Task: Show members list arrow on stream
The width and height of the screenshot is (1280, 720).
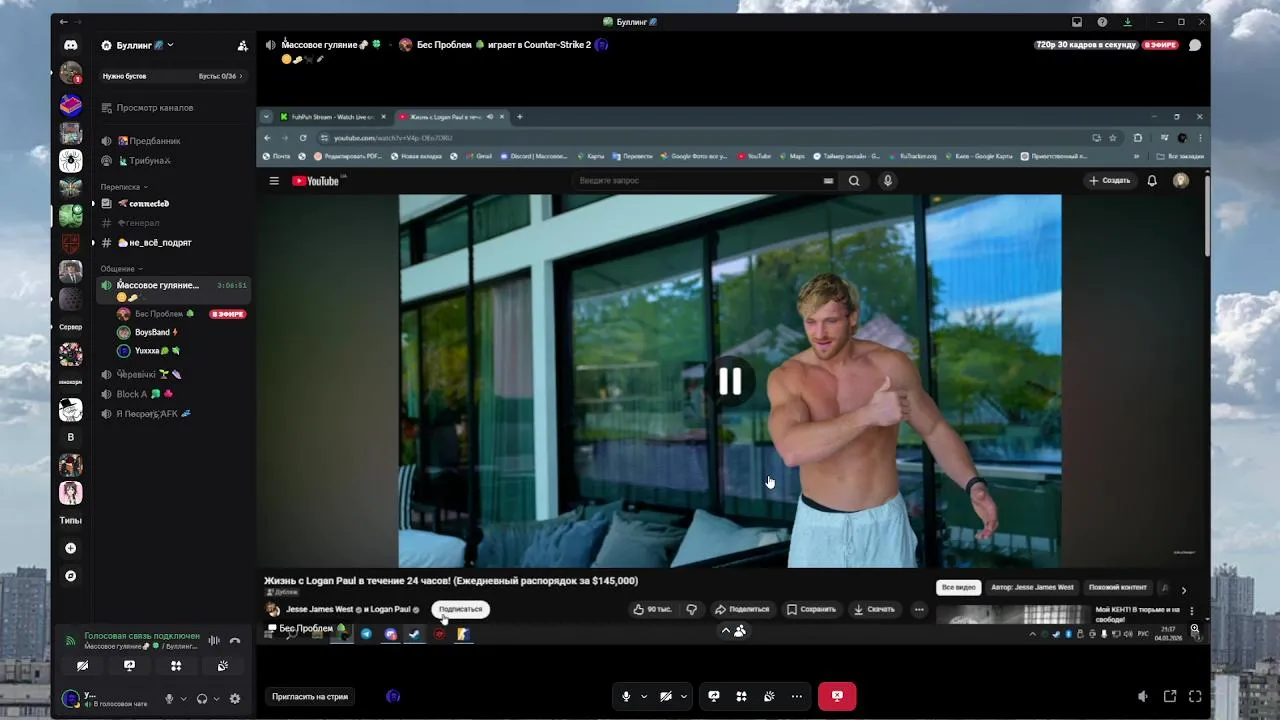Action: point(732,630)
